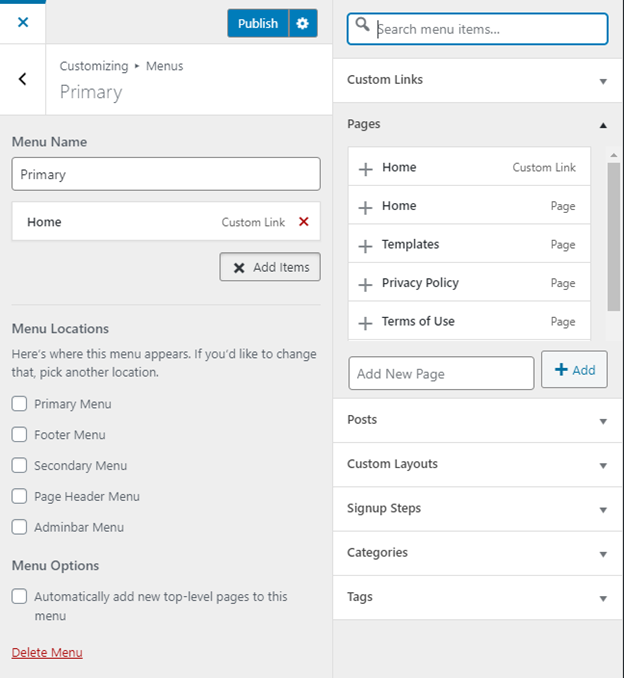Add Privacy Policy page using plus icon
This screenshot has width=624, height=678.
(365, 284)
